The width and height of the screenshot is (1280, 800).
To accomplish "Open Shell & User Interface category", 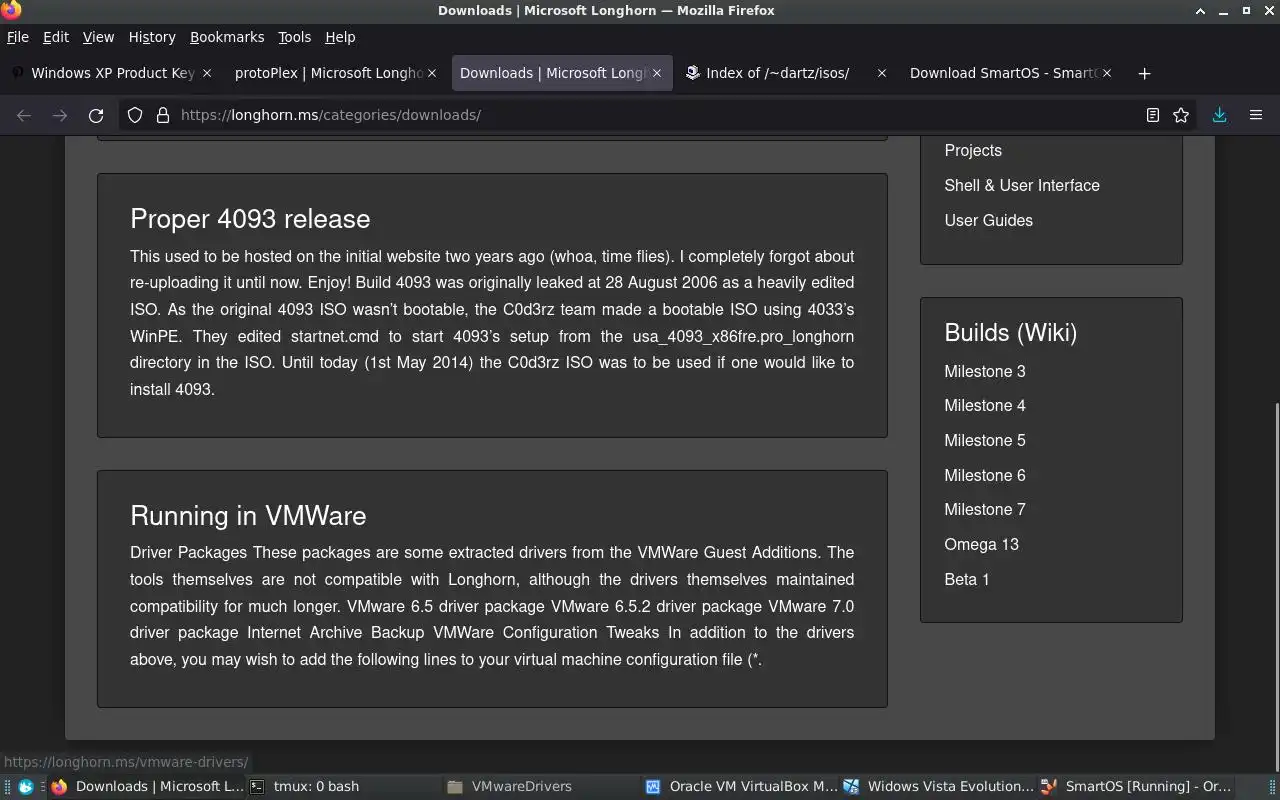I will (x=1022, y=186).
